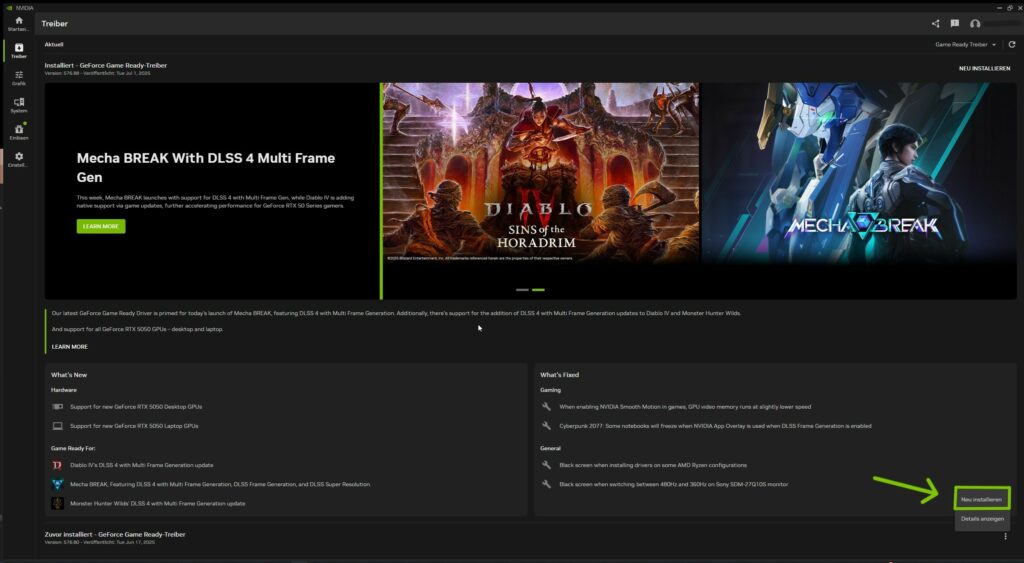Image resolution: width=1024 pixels, height=563 pixels.
Task: Click the Mecha BREAK game icon in list
Action: (57, 484)
